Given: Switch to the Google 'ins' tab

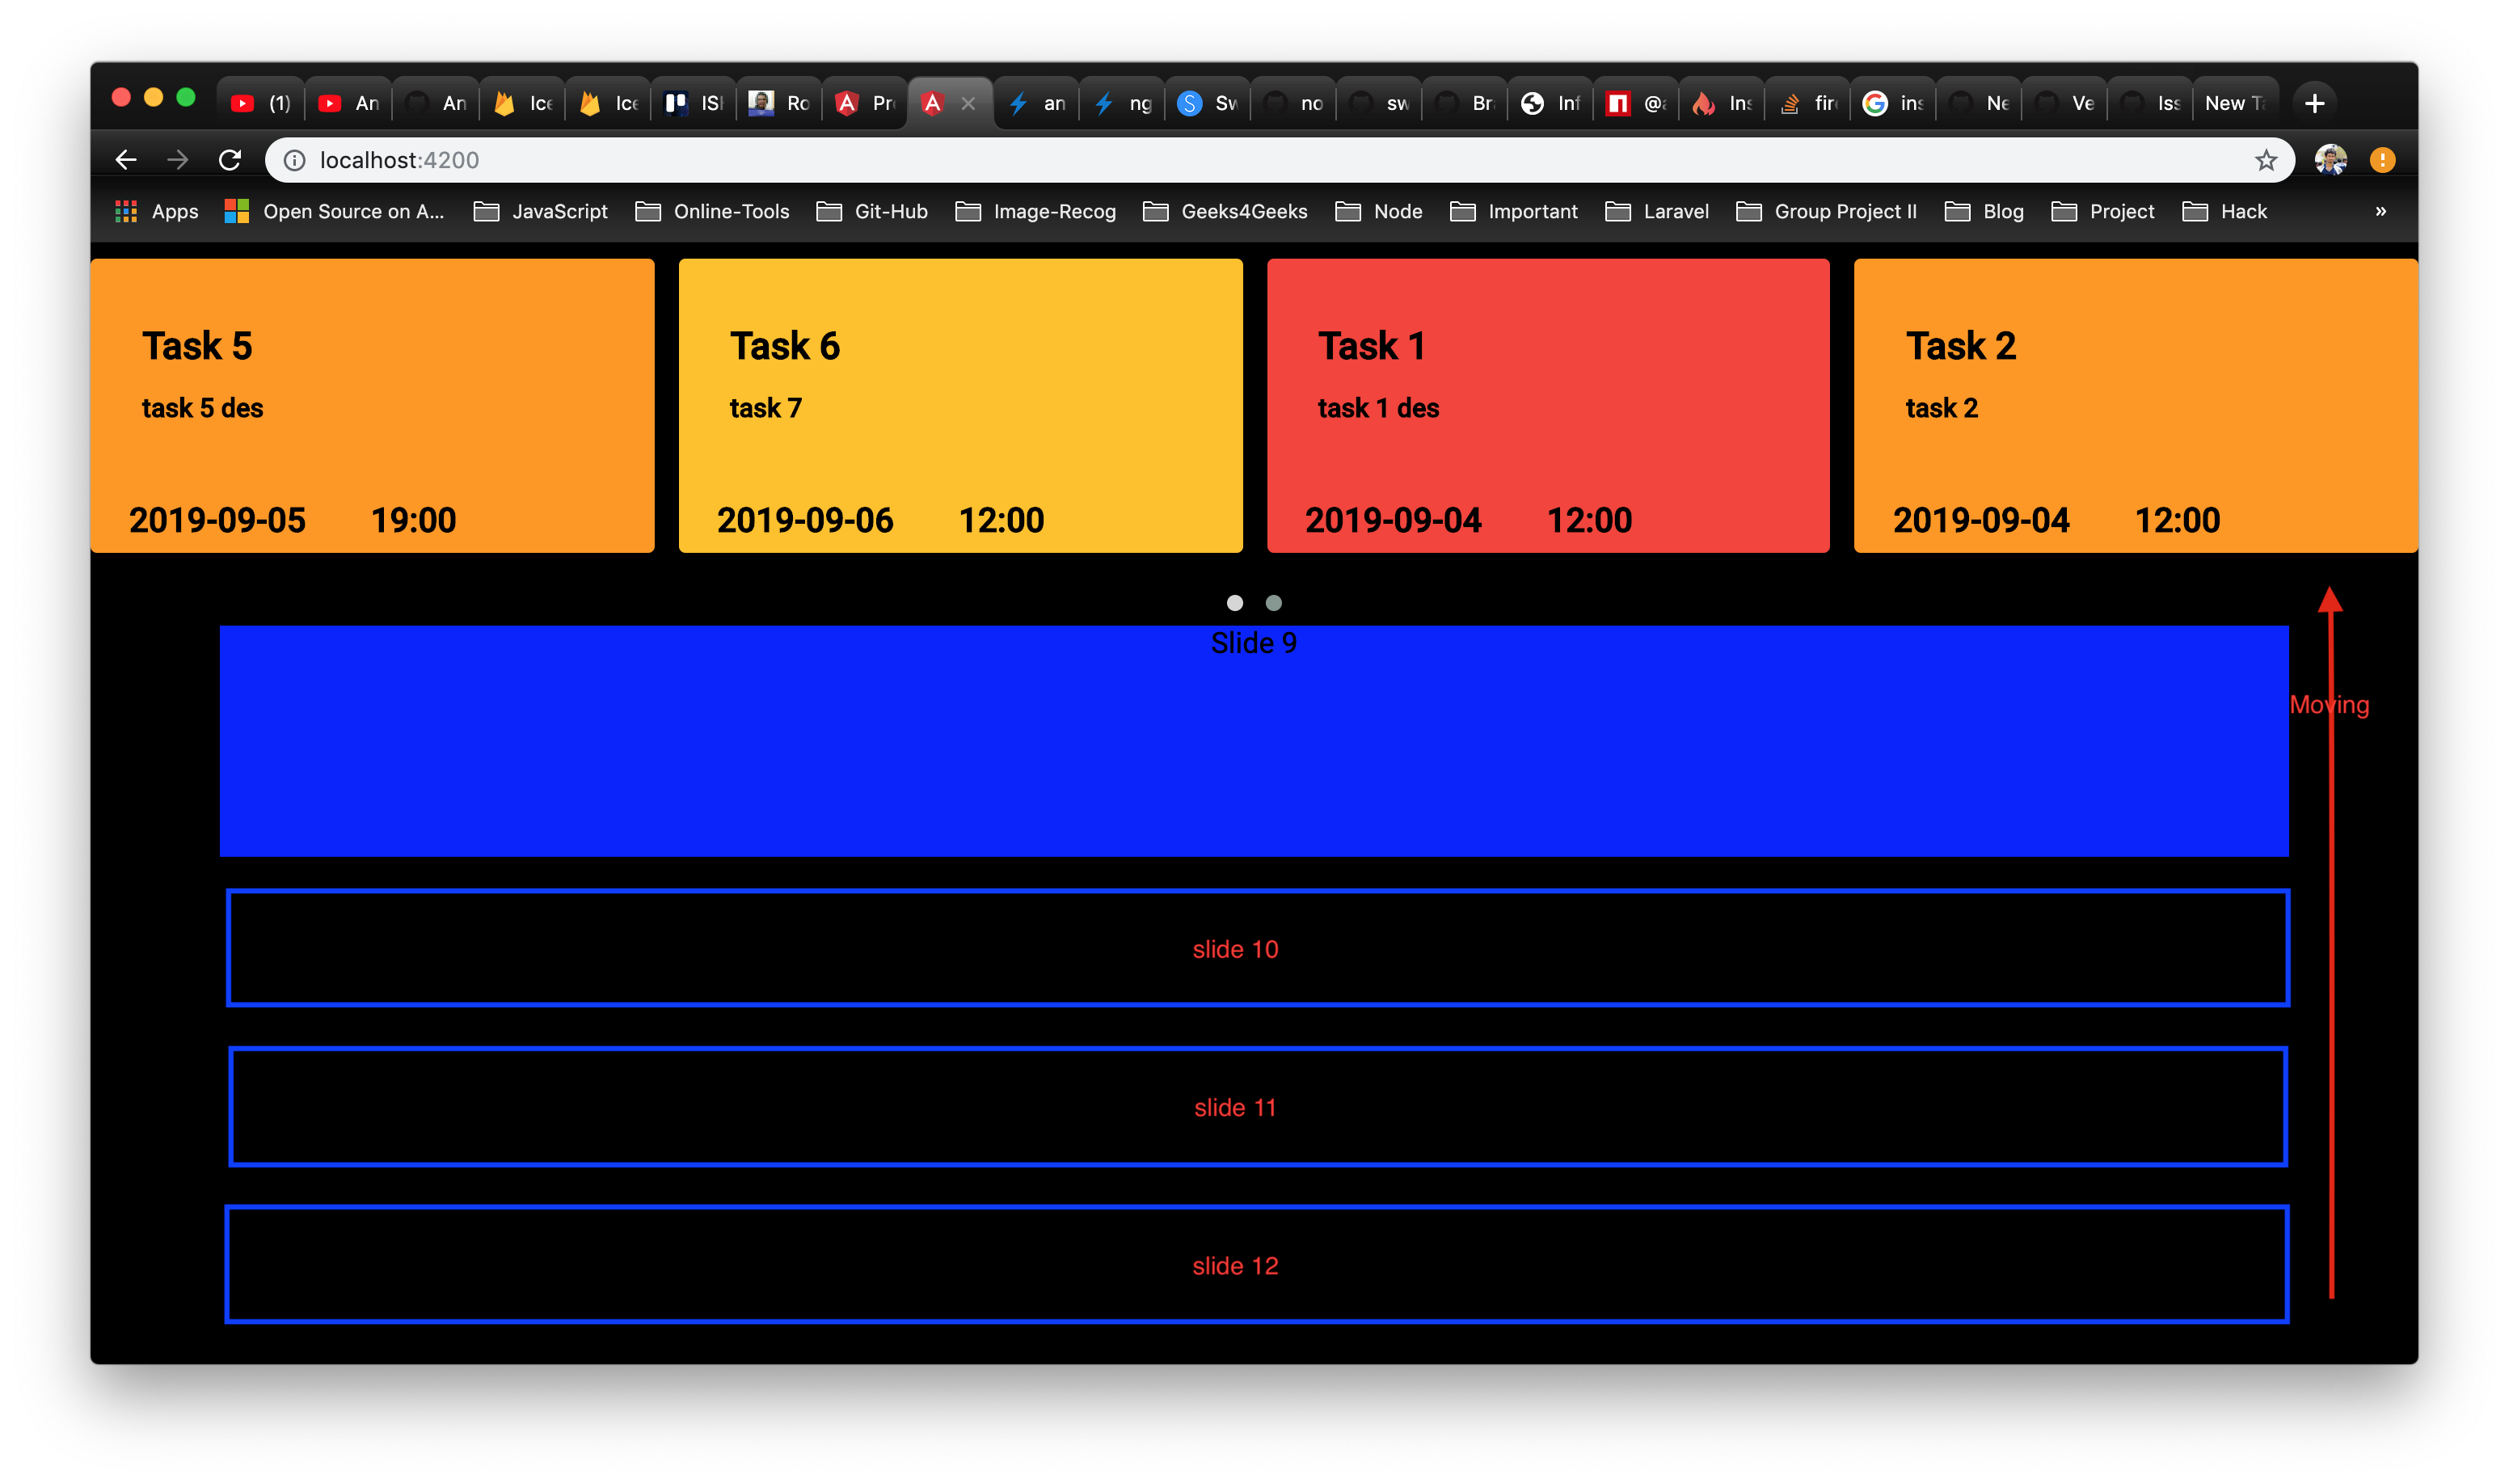Looking at the screenshot, I should pos(1892,103).
